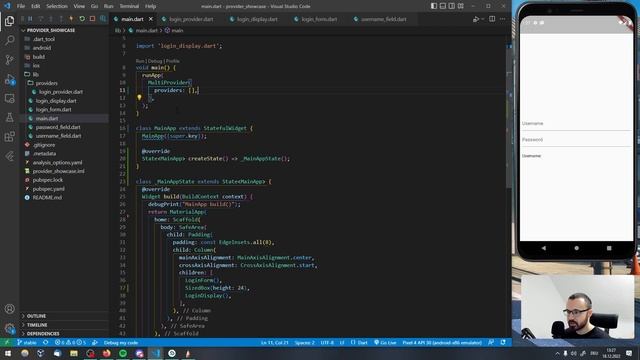Stop debugging with the red square
The width and height of the screenshot is (640, 360).
[93, 19]
